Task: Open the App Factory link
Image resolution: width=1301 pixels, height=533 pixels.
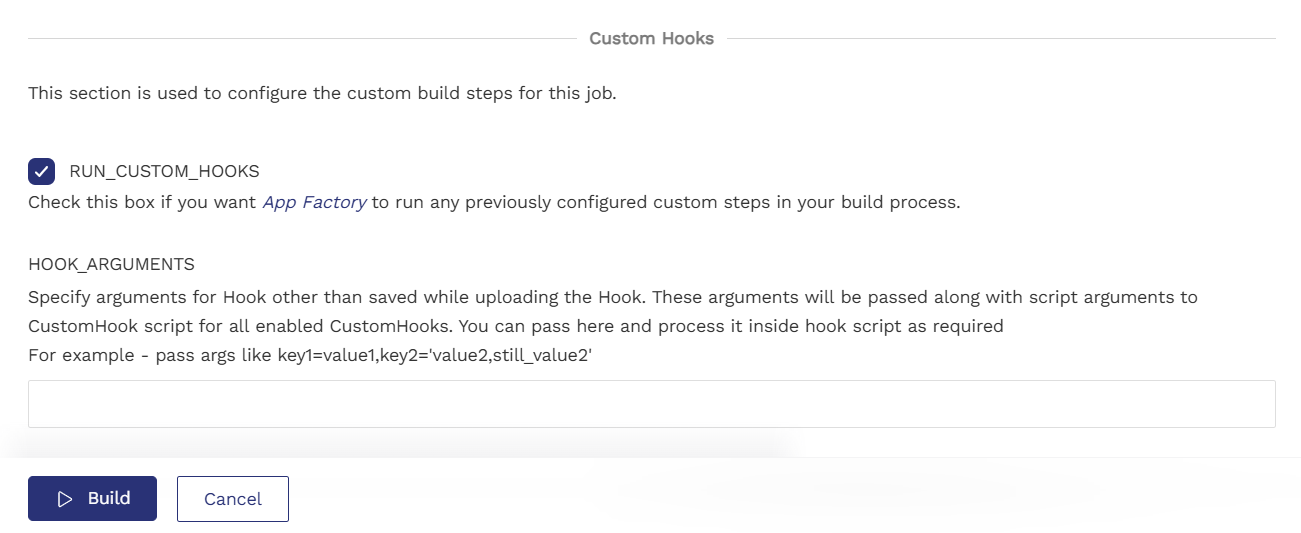Action: [314, 203]
